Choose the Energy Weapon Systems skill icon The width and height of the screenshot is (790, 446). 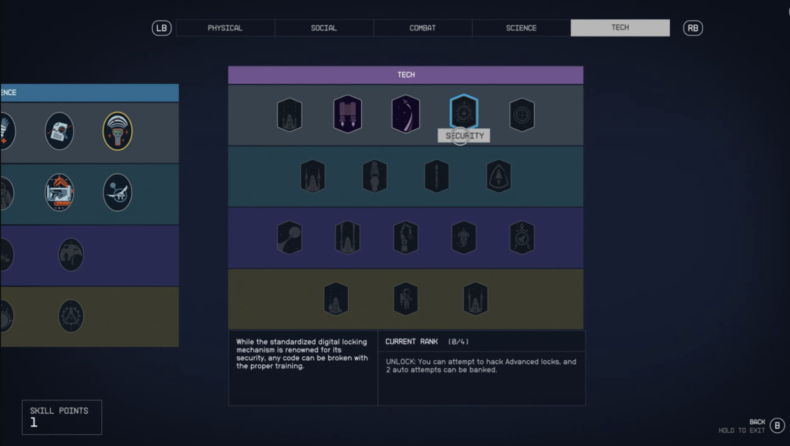point(312,176)
